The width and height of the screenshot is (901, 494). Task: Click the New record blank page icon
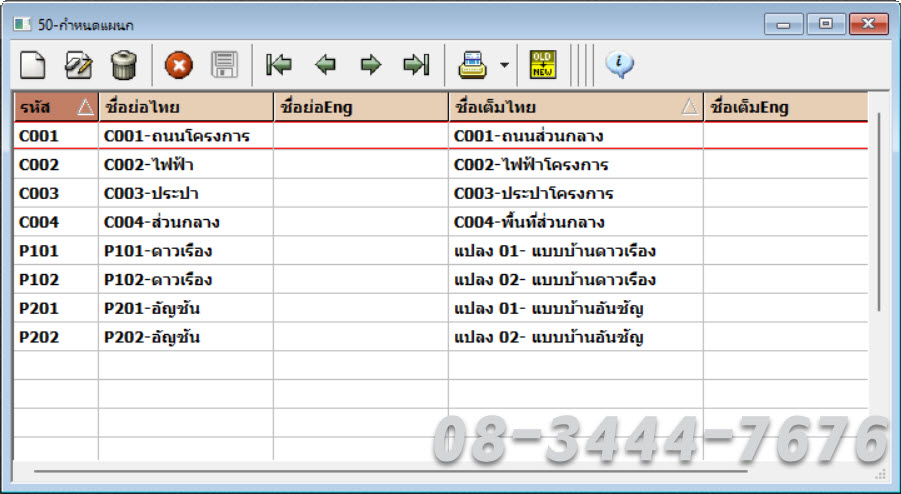tap(33, 65)
